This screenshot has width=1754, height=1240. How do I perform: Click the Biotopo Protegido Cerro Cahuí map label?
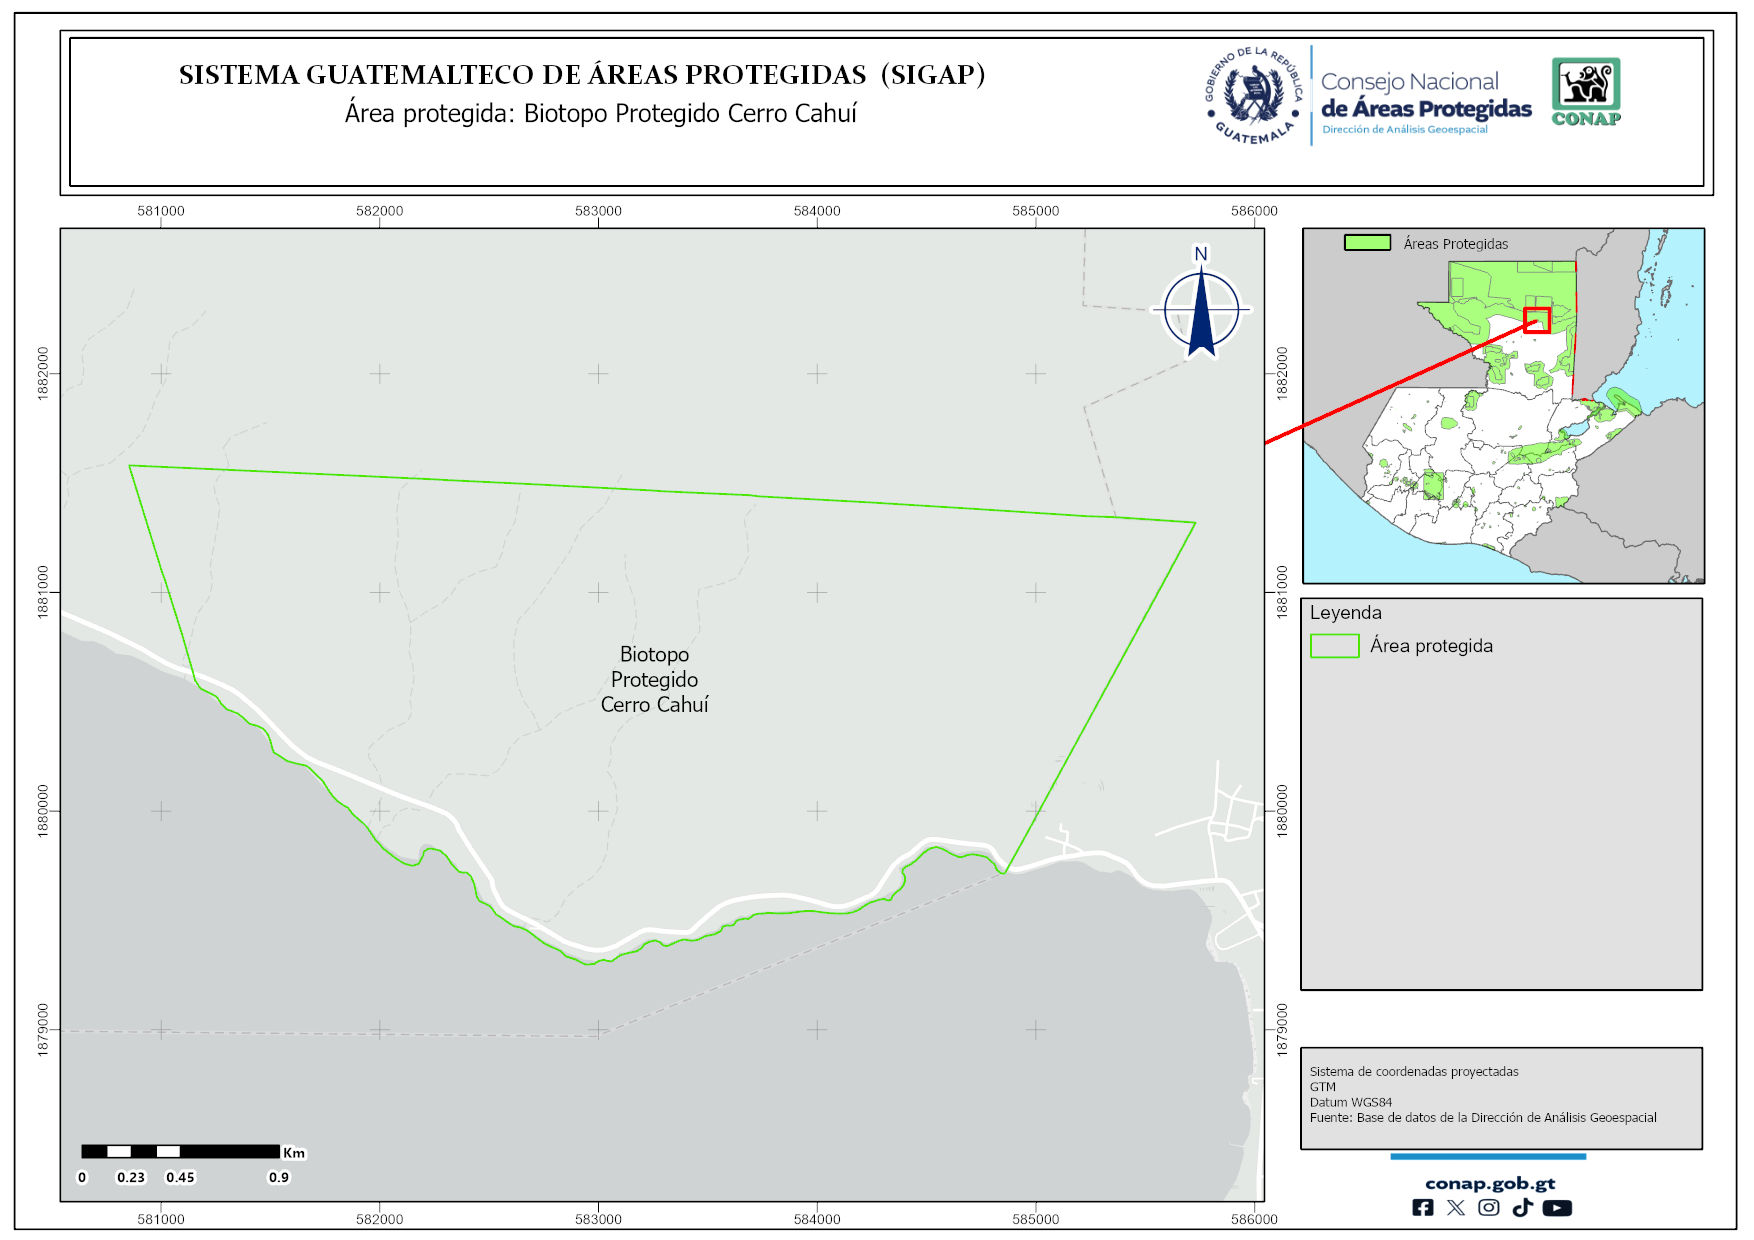pos(655,680)
